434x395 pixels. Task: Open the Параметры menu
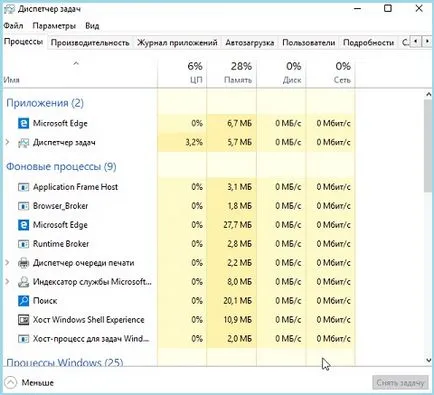point(54,26)
